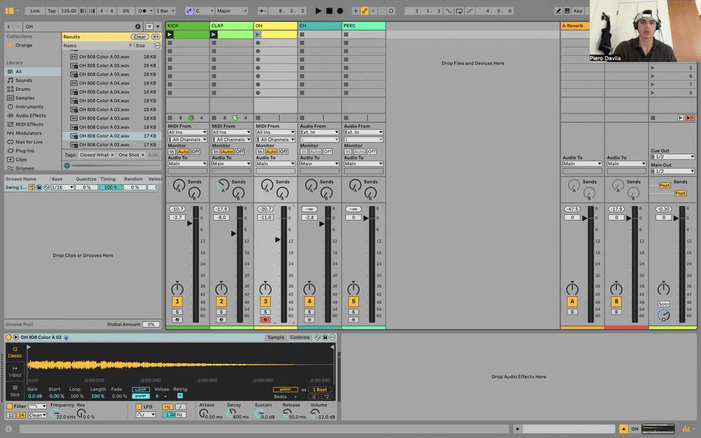Open the groove Base 1/16 dropdown

pos(62,187)
